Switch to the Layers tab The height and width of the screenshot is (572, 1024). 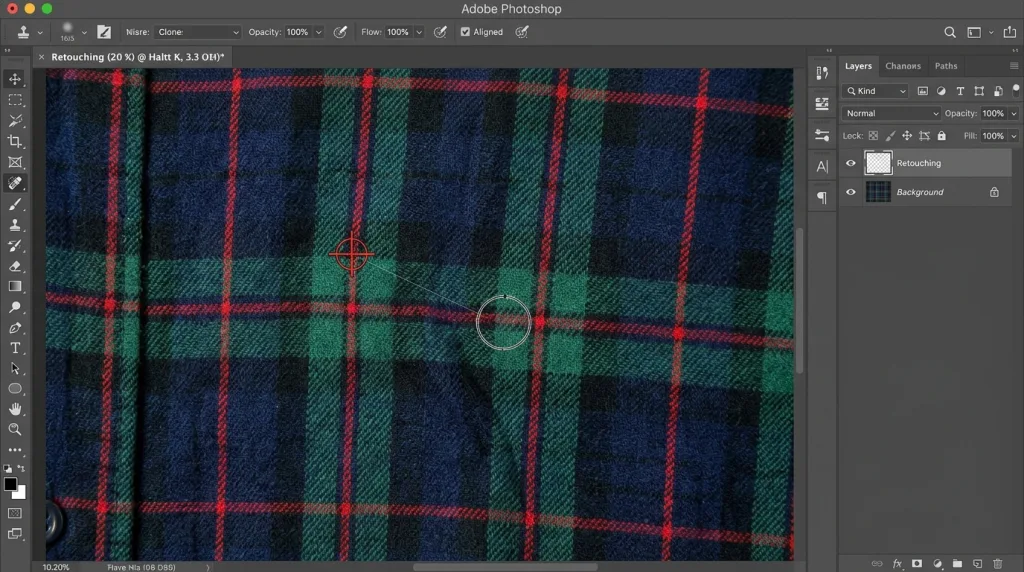coord(858,66)
